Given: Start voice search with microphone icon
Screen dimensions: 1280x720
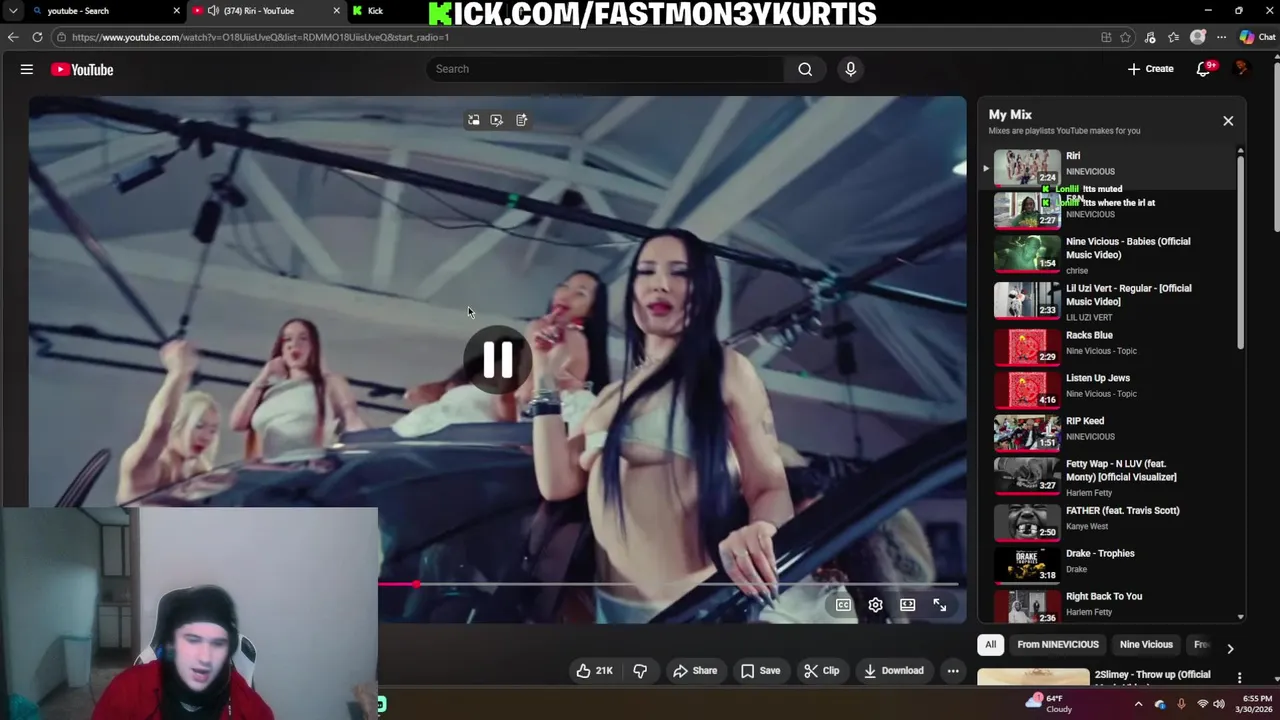Looking at the screenshot, I should [851, 69].
